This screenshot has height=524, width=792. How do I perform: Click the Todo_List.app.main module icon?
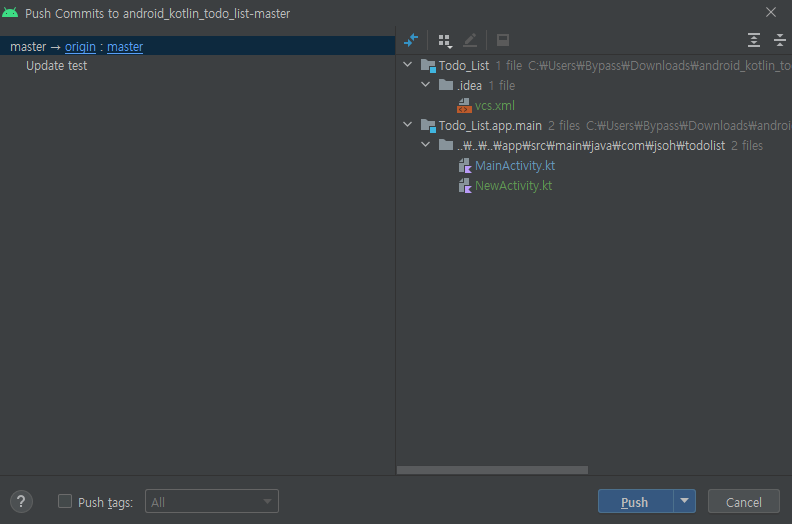click(428, 125)
